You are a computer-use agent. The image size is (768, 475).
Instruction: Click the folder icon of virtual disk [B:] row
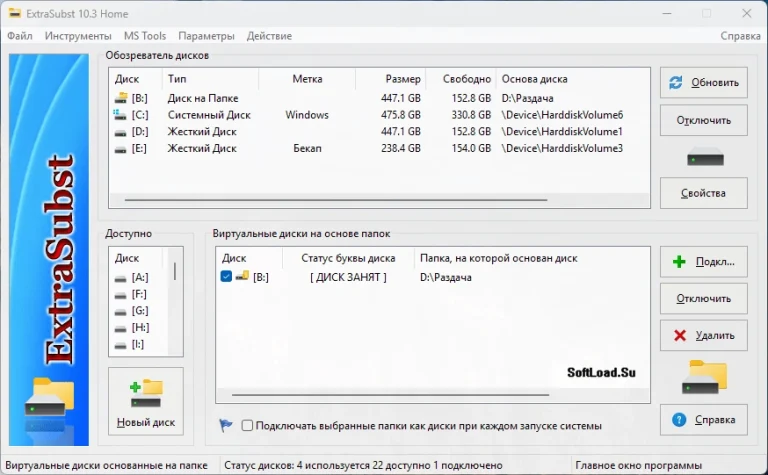click(x=242, y=276)
